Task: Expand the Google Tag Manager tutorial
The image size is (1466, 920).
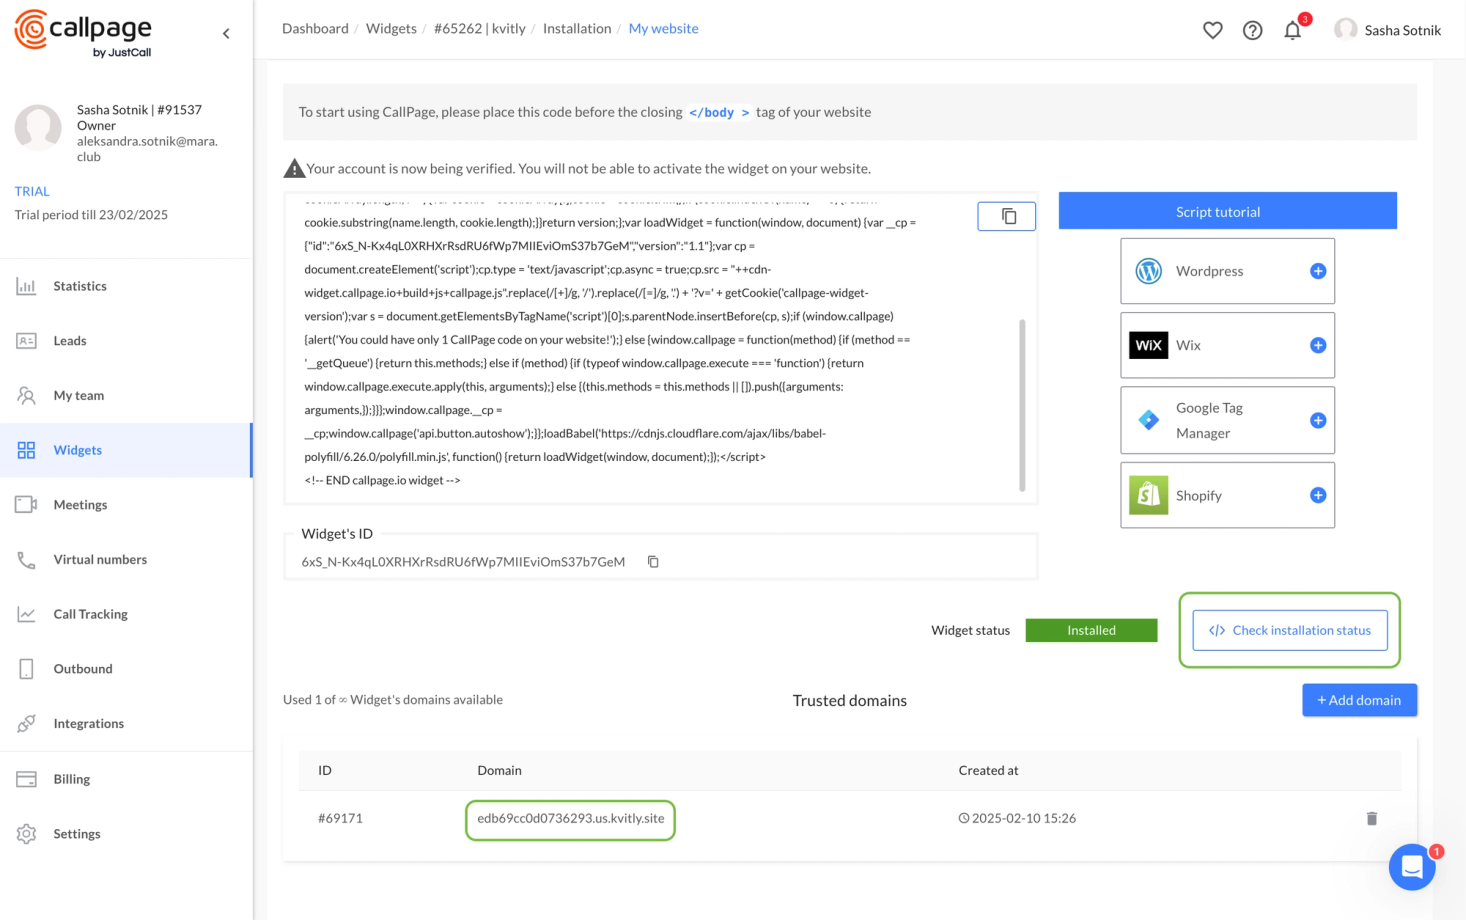Action: pyautogui.click(x=1318, y=421)
